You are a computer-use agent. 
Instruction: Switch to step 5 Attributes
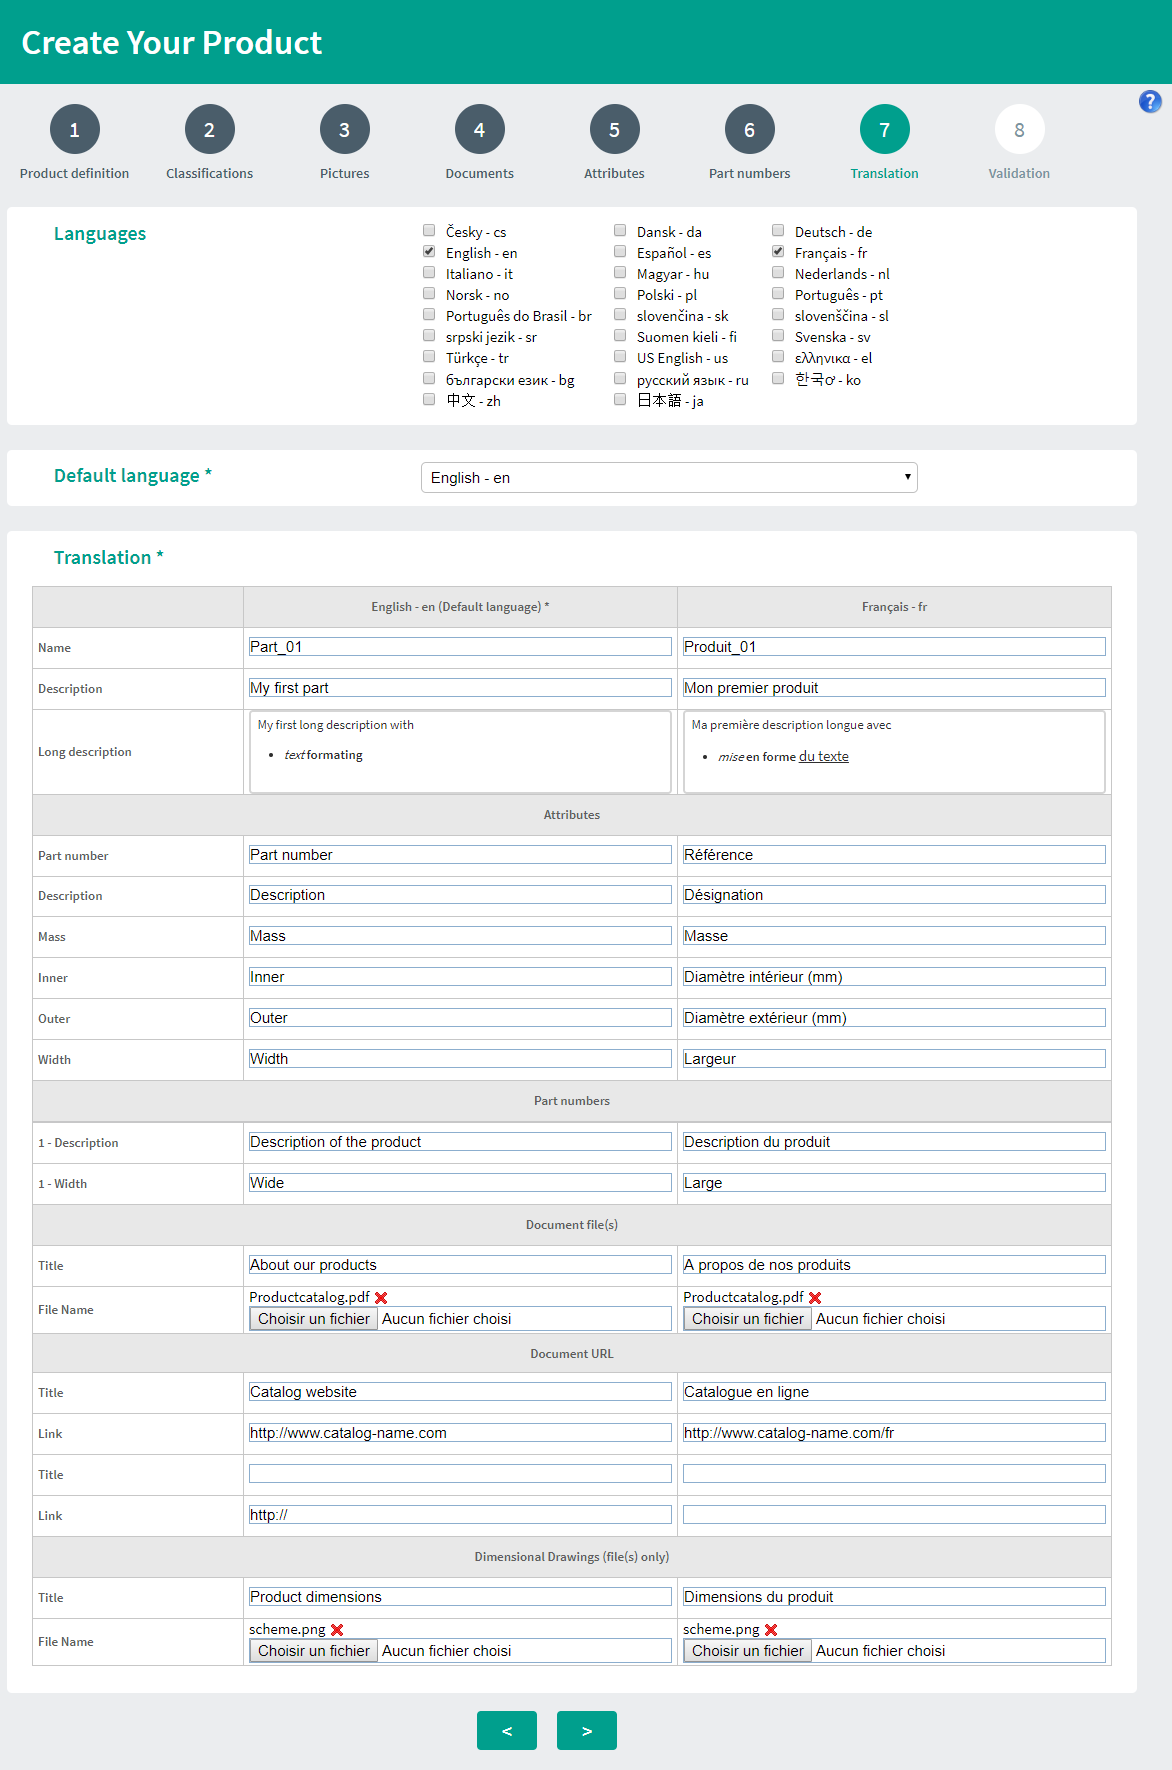[614, 130]
